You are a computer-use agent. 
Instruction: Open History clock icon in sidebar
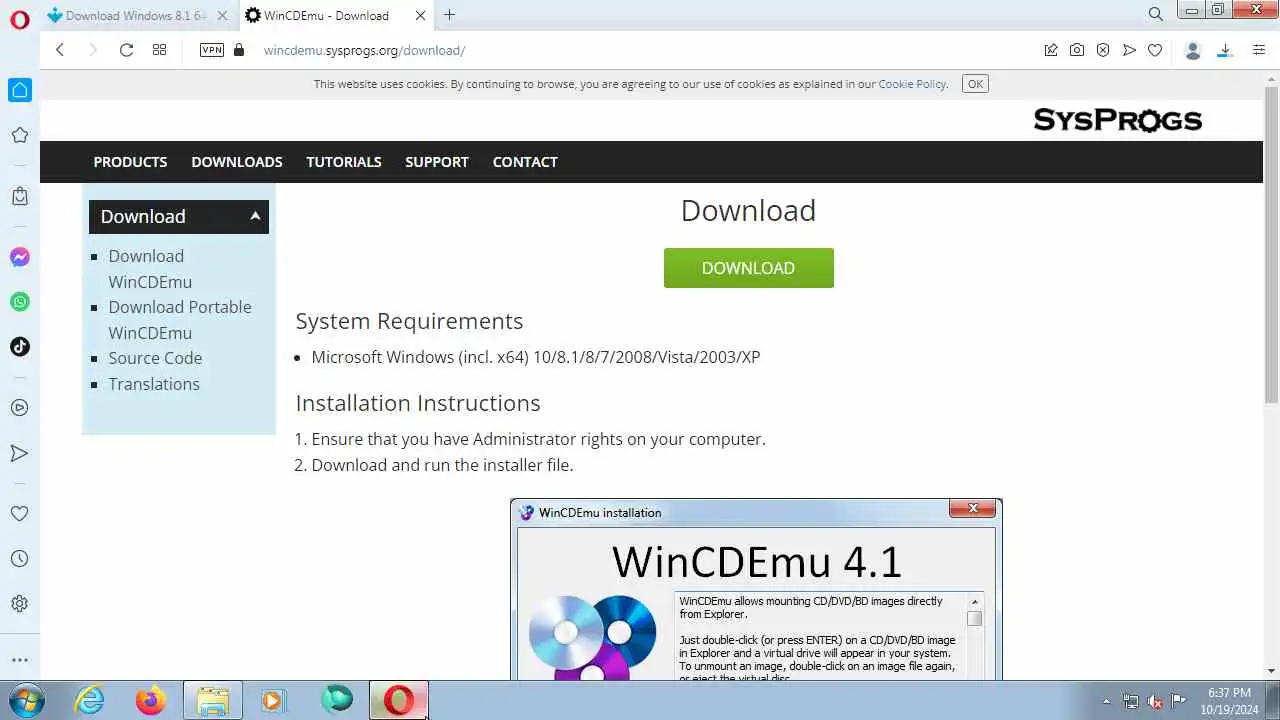20,559
